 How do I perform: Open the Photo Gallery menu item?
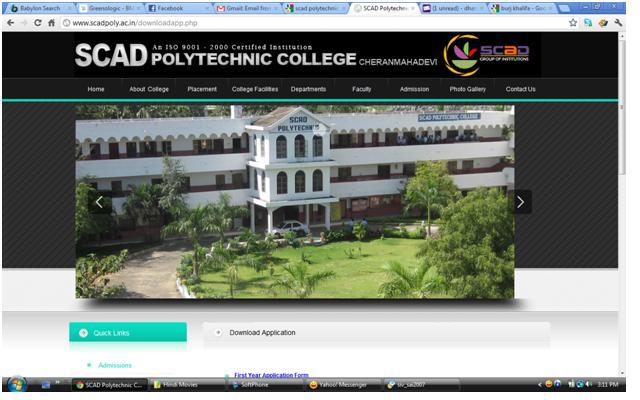click(467, 89)
